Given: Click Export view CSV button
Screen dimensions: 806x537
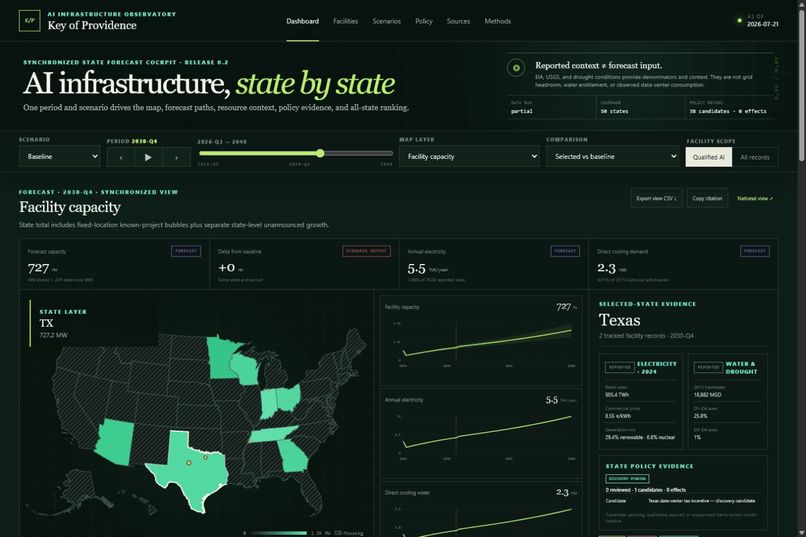Looking at the screenshot, I should tap(656, 198).
